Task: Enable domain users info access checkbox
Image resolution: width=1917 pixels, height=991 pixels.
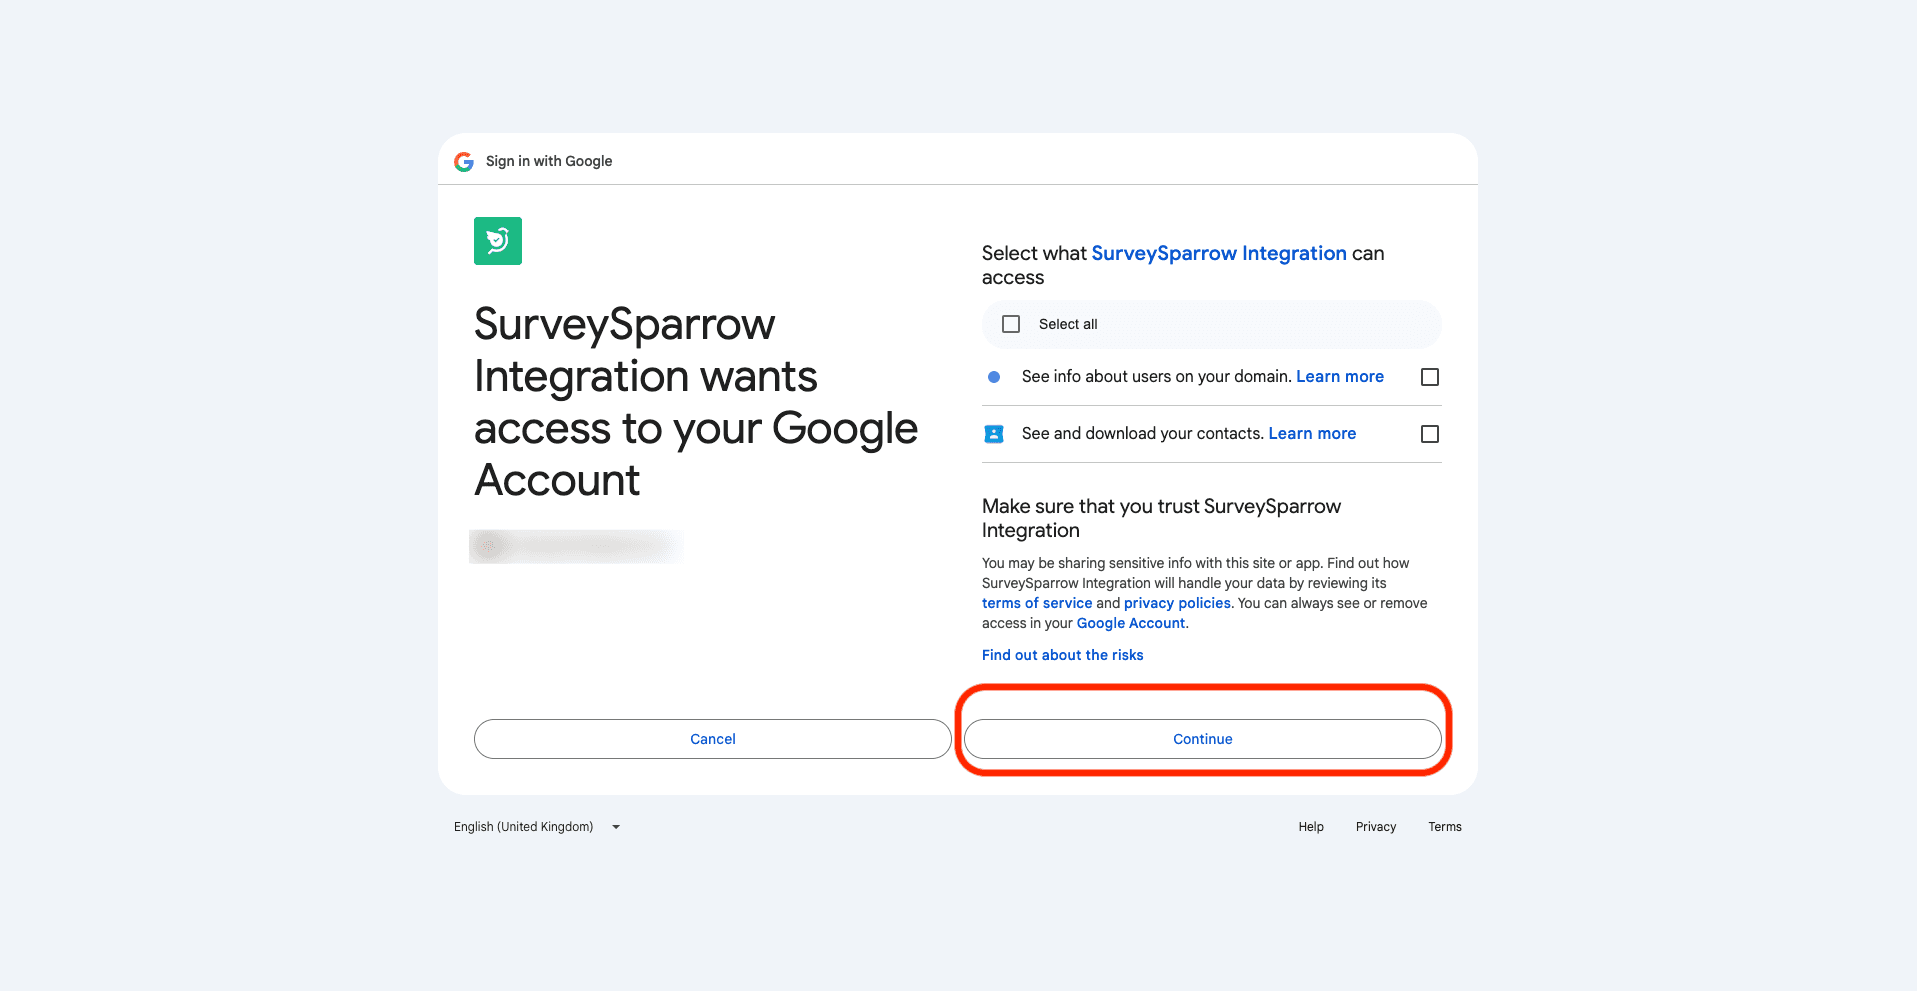Action: pyautogui.click(x=1429, y=377)
